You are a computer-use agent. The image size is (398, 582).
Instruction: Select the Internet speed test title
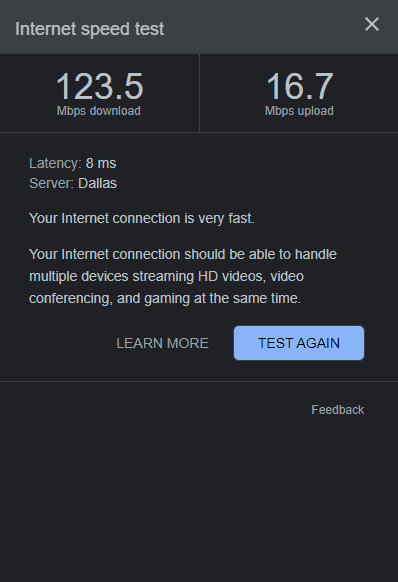[x=89, y=29]
